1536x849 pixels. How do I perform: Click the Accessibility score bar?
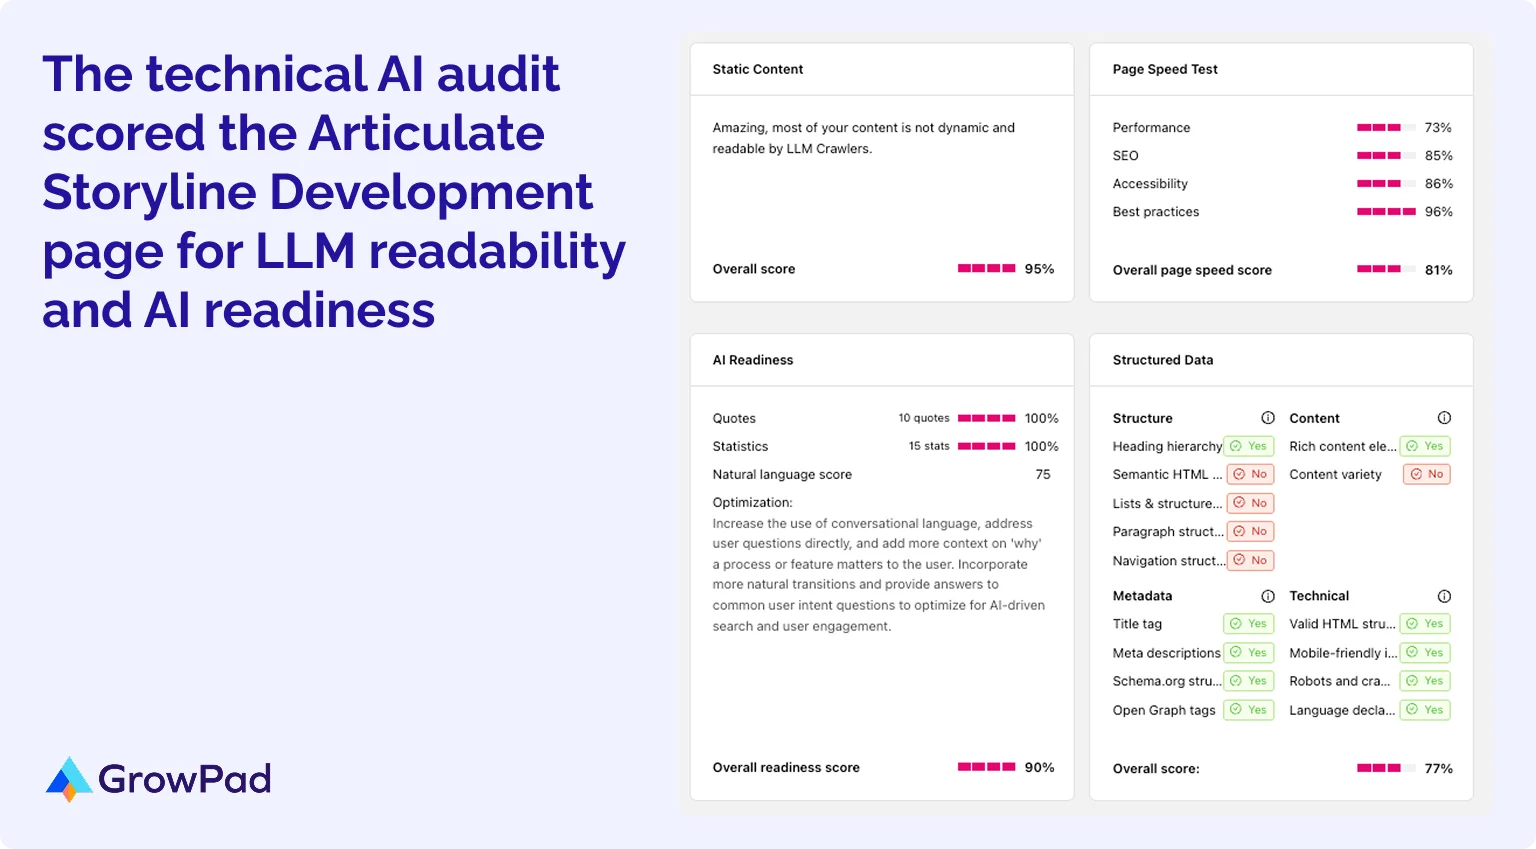(x=1386, y=184)
